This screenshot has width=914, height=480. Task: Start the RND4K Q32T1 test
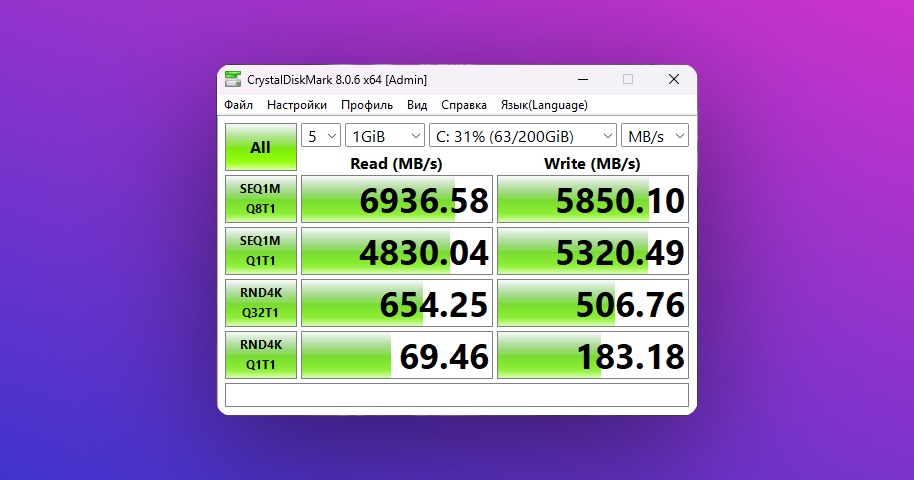(x=261, y=303)
